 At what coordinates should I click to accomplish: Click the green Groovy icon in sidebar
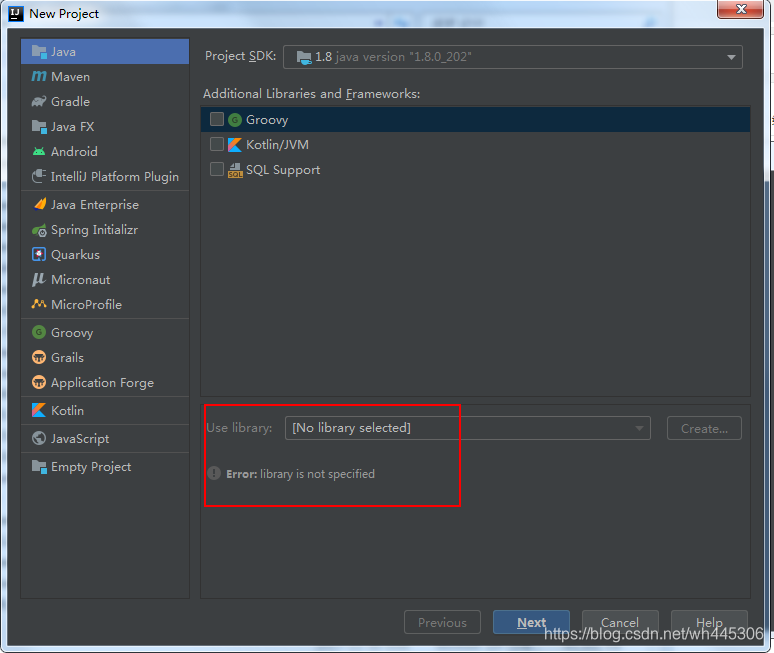click(x=39, y=332)
